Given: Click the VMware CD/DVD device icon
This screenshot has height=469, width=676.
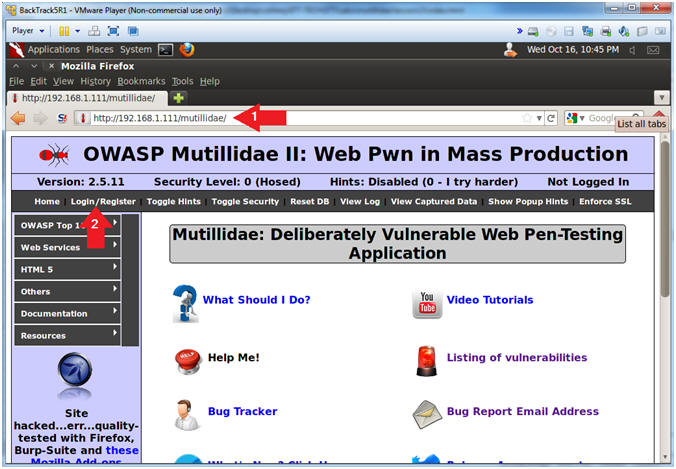Looking at the screenshot, I should (x=551, y=31).
